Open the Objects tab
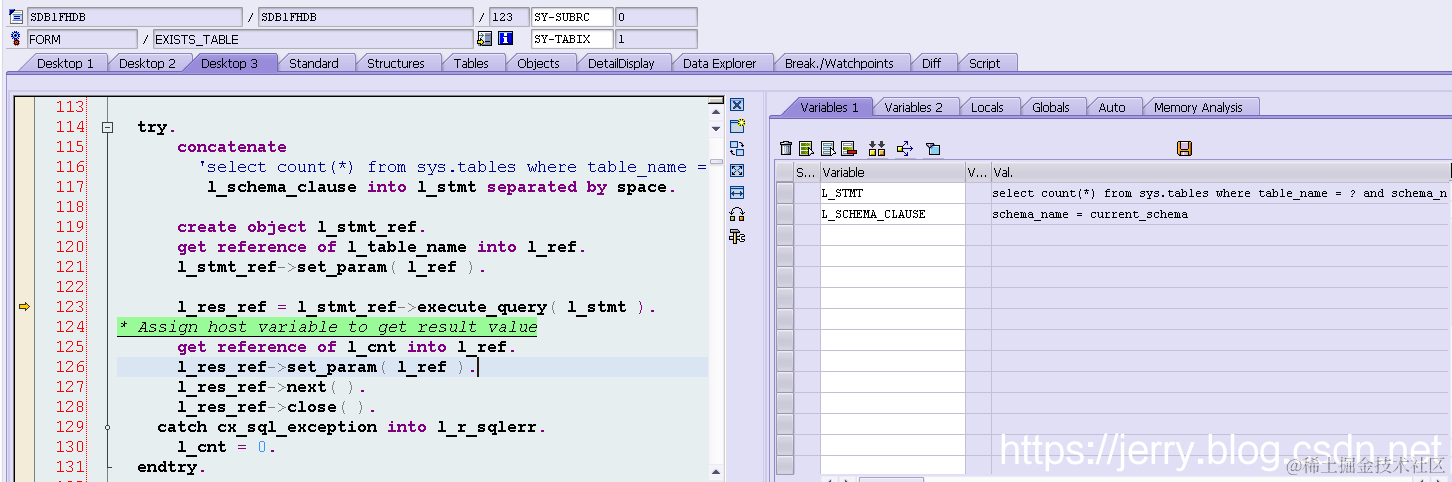 (x=538, y=63)
